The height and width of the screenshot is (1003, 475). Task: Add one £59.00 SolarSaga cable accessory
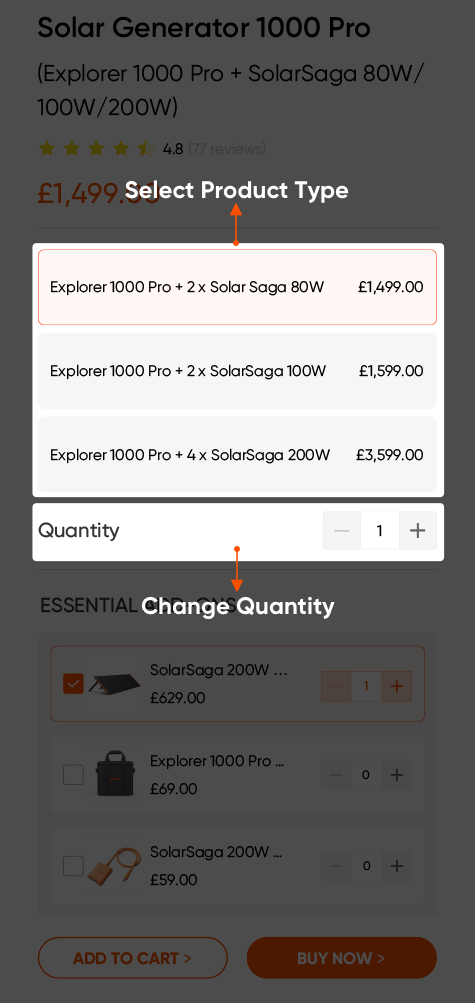[396, 866]
